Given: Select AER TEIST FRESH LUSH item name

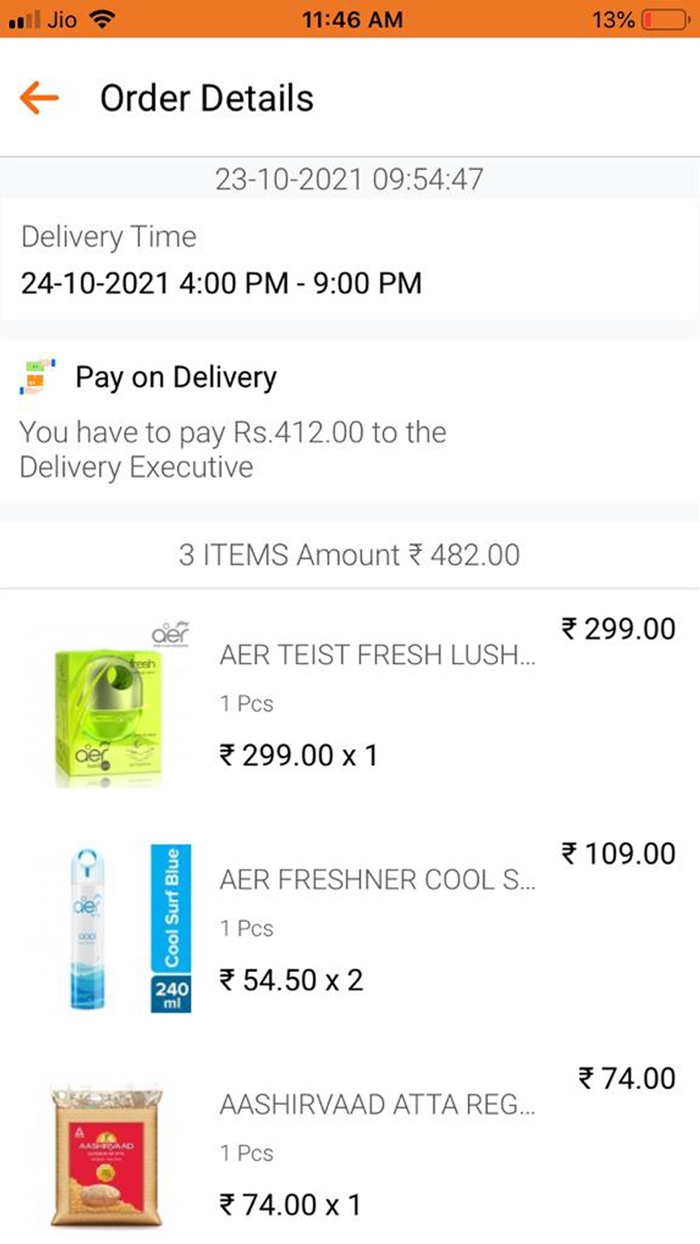Looking at the screenshot, I should tap(379, 654).
